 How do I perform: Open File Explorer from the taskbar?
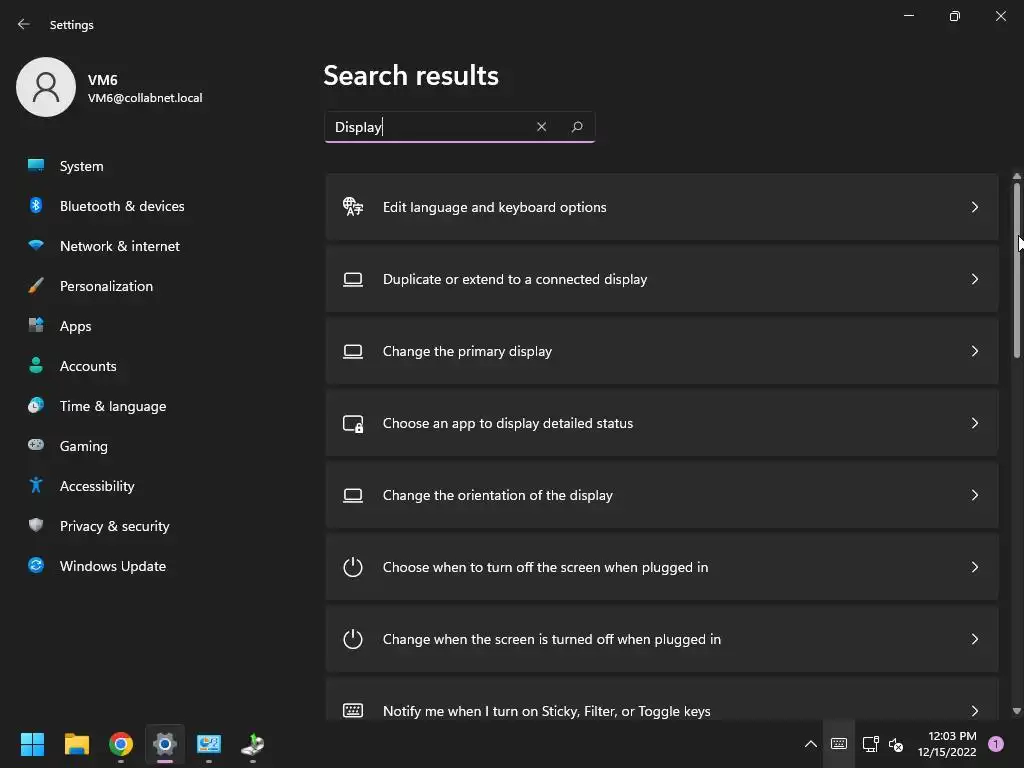point(77,744)
